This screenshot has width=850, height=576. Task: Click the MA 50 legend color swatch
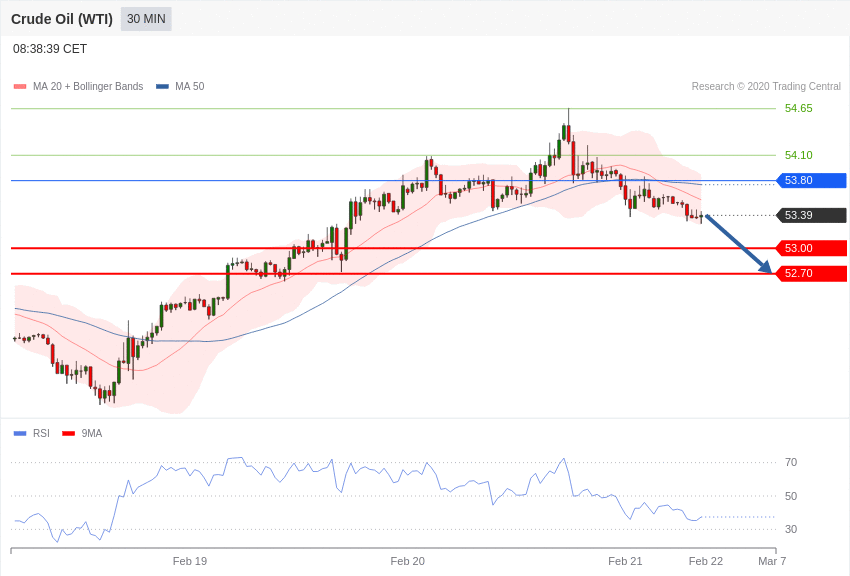(162, 87)
